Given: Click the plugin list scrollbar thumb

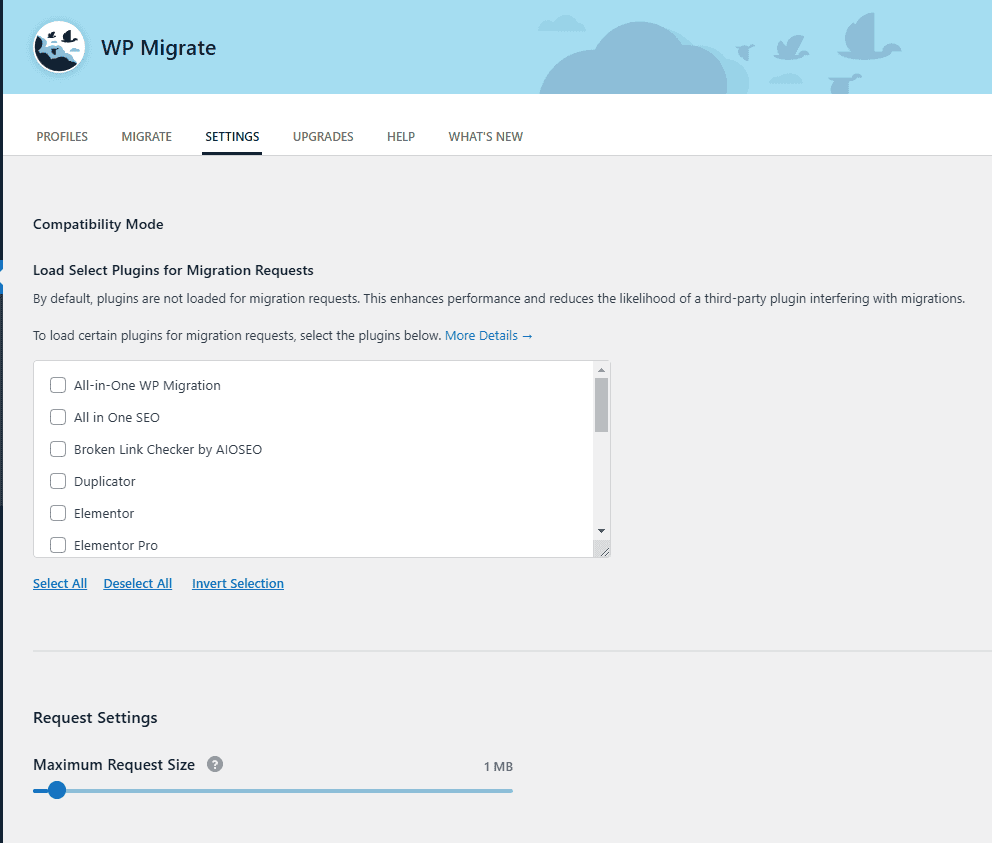Looking at the screenshot, I should click(601, 405).
